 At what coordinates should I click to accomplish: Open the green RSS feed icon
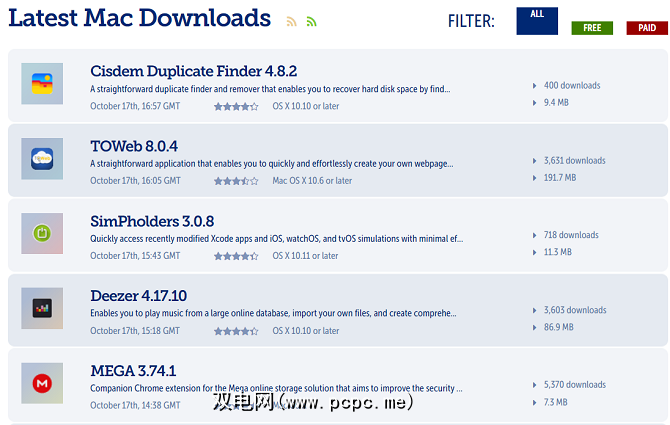click(311, 21)
